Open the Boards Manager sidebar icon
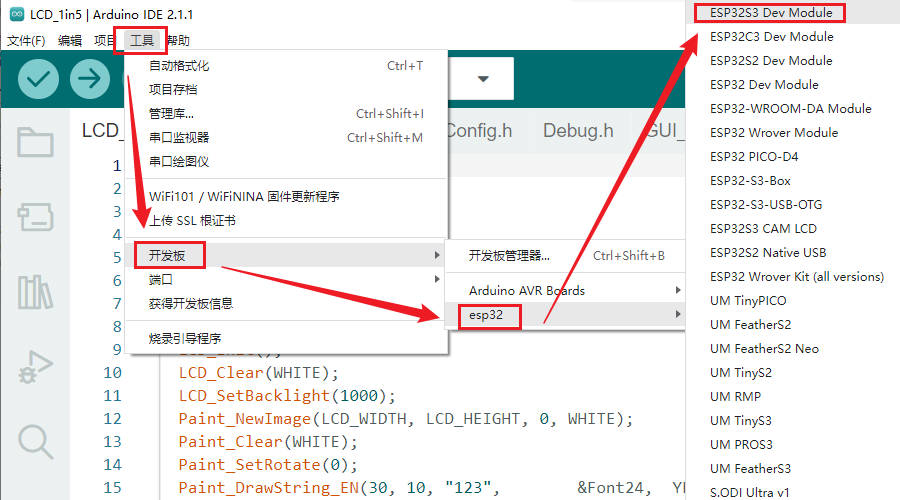The width and height of the screenshot is (900, 500). point(35,216)
